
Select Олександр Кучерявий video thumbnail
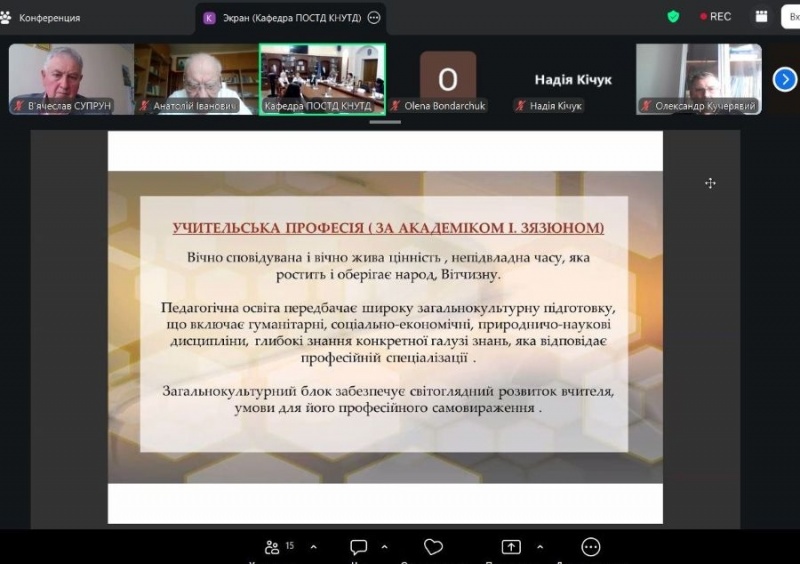[698, 78]
